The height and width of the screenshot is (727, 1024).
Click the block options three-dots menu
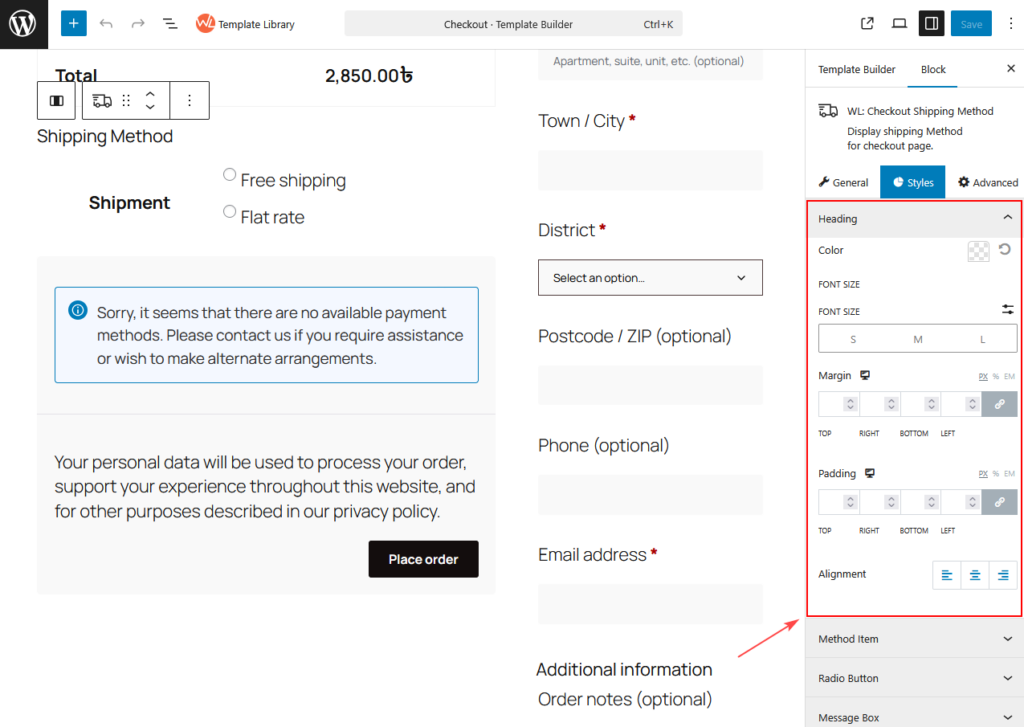click(189, 101)
